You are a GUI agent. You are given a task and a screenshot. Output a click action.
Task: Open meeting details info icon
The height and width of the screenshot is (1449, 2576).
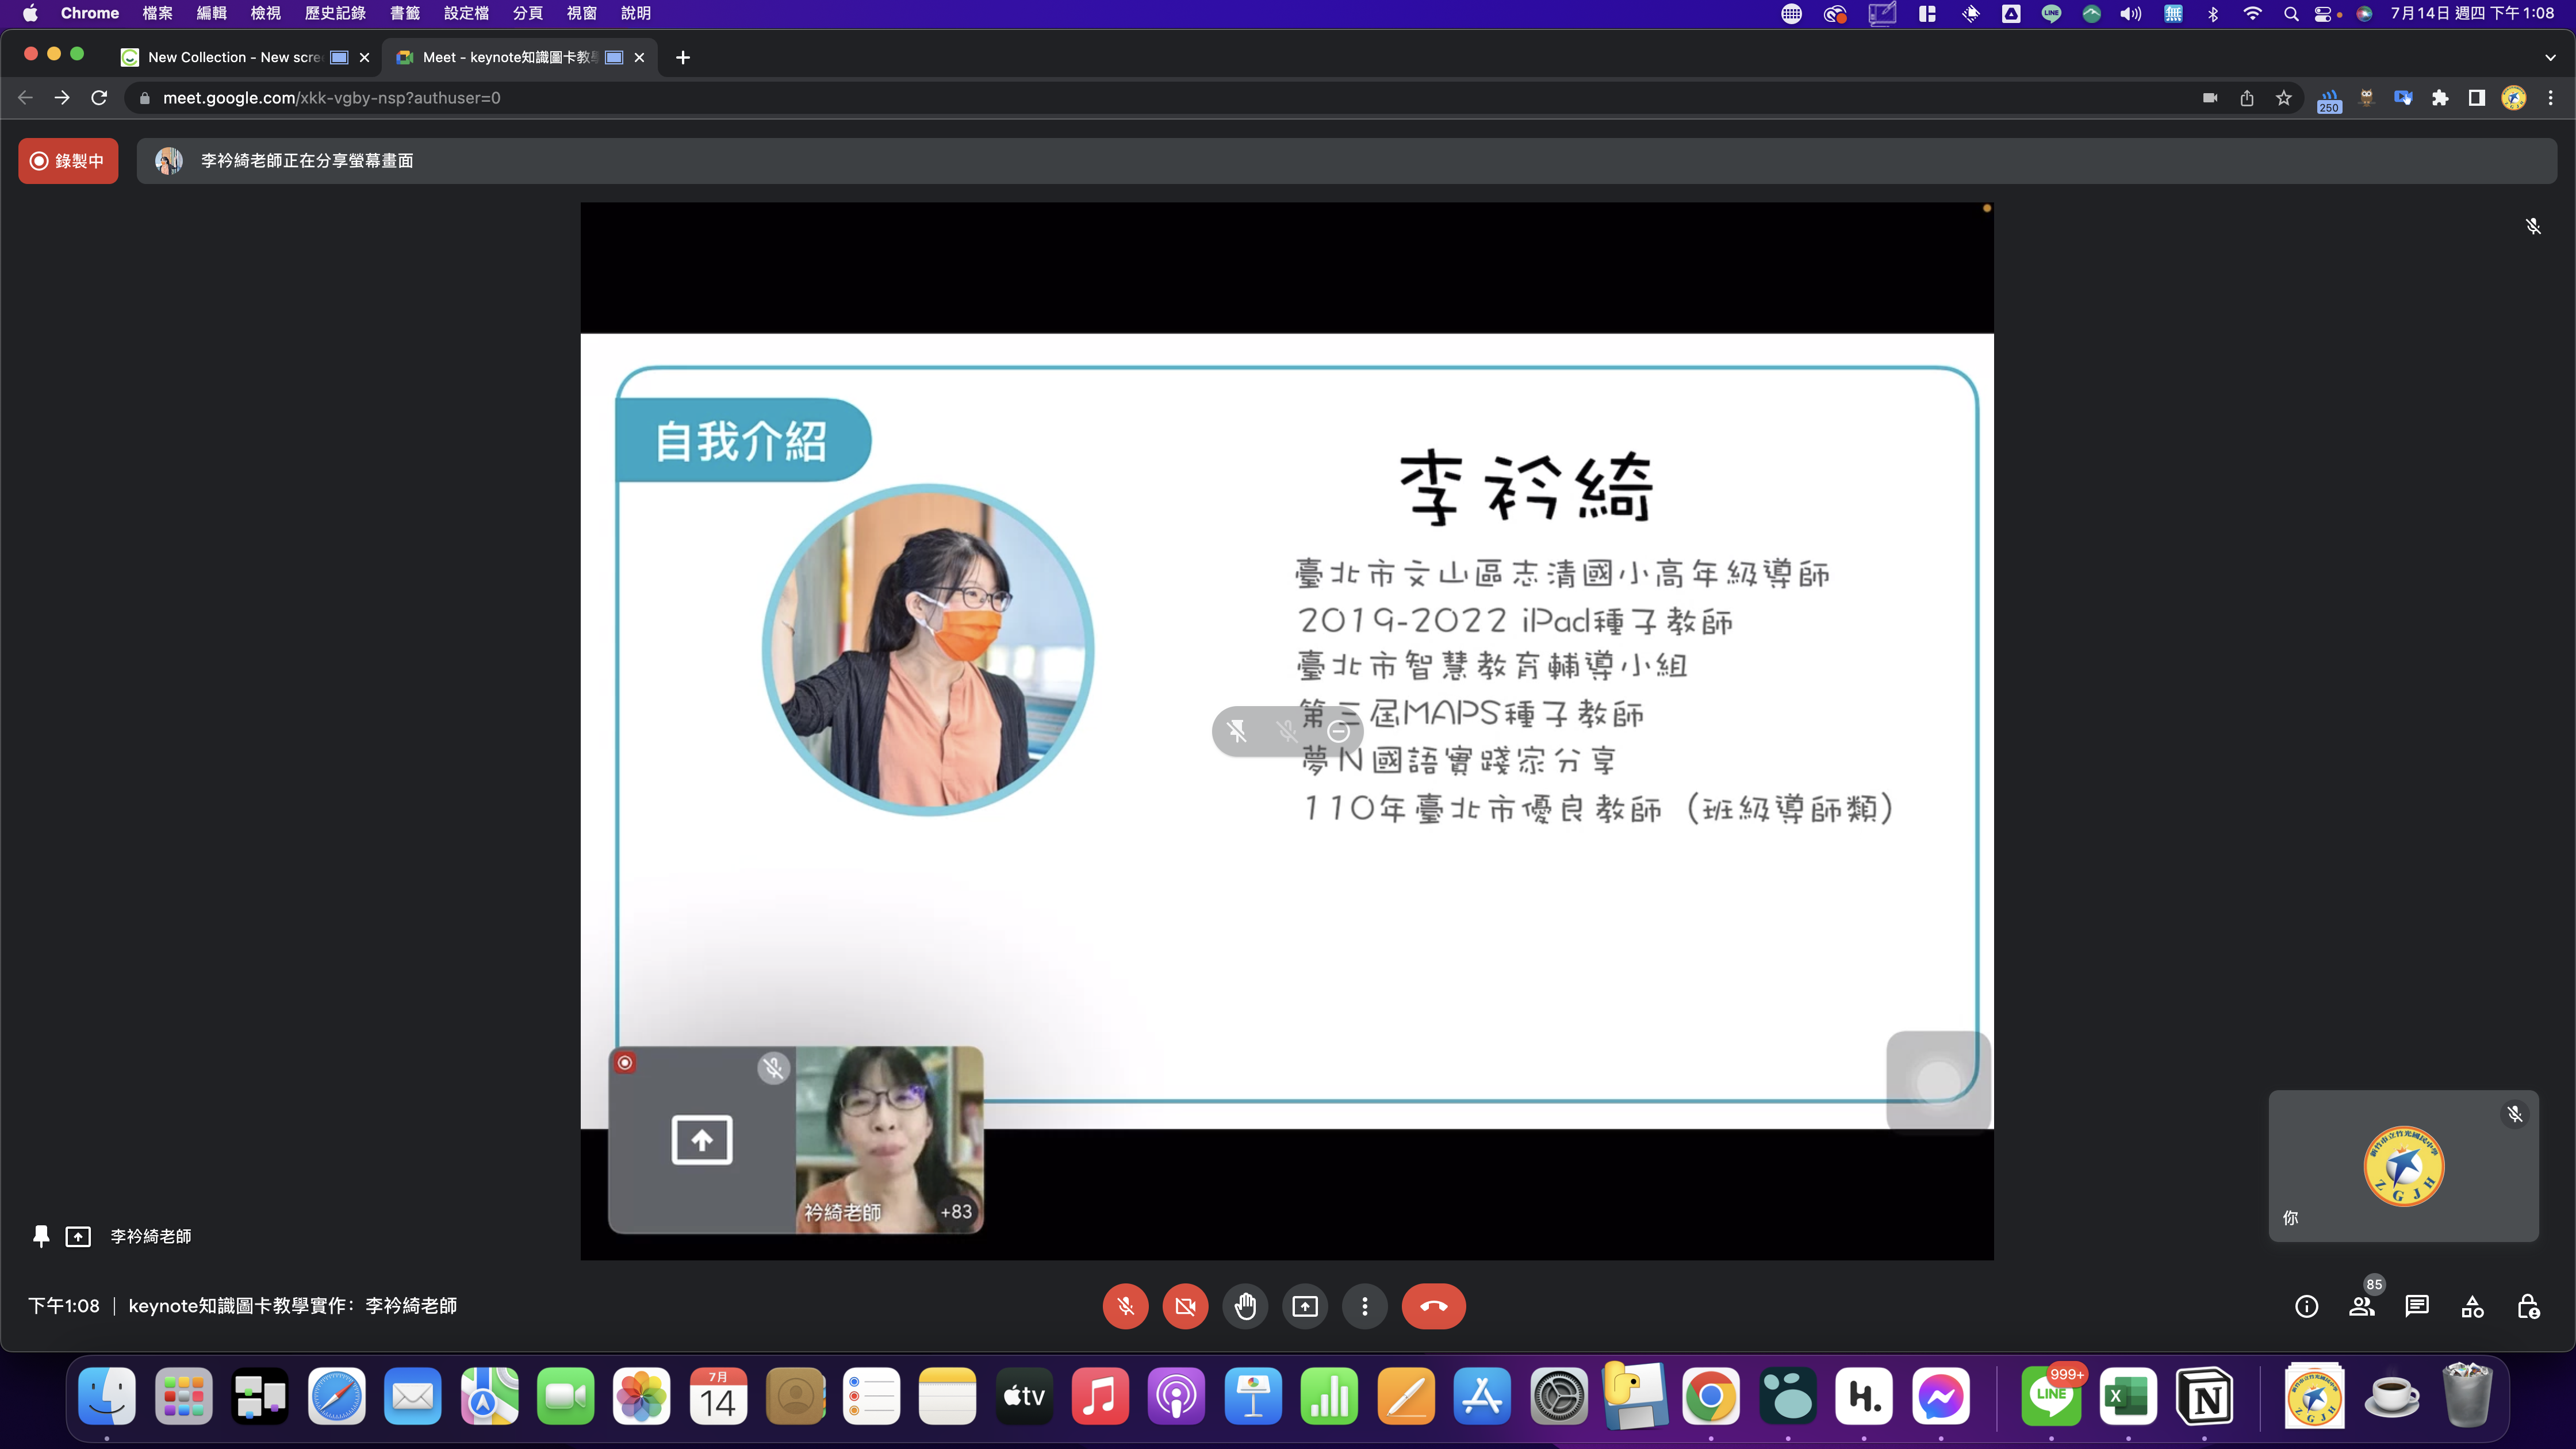(2306, 1306)
